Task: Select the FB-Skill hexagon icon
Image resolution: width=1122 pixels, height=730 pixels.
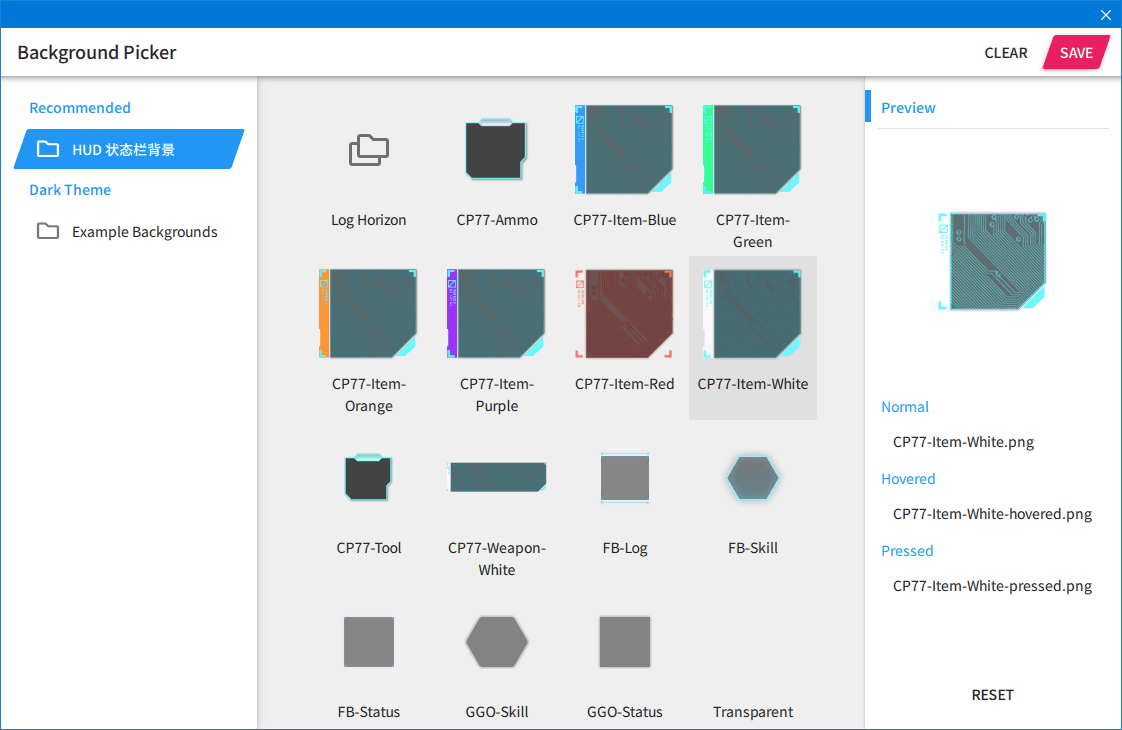Action: [x=752, y=477]
